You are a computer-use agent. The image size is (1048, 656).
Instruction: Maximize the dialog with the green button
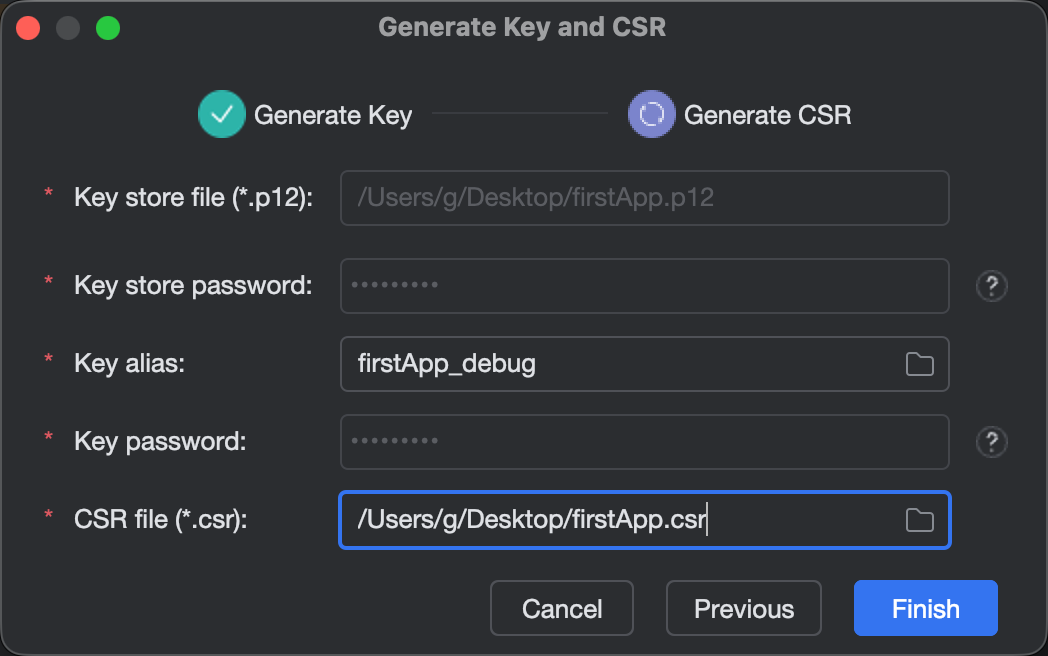click(x=108, y=27)
